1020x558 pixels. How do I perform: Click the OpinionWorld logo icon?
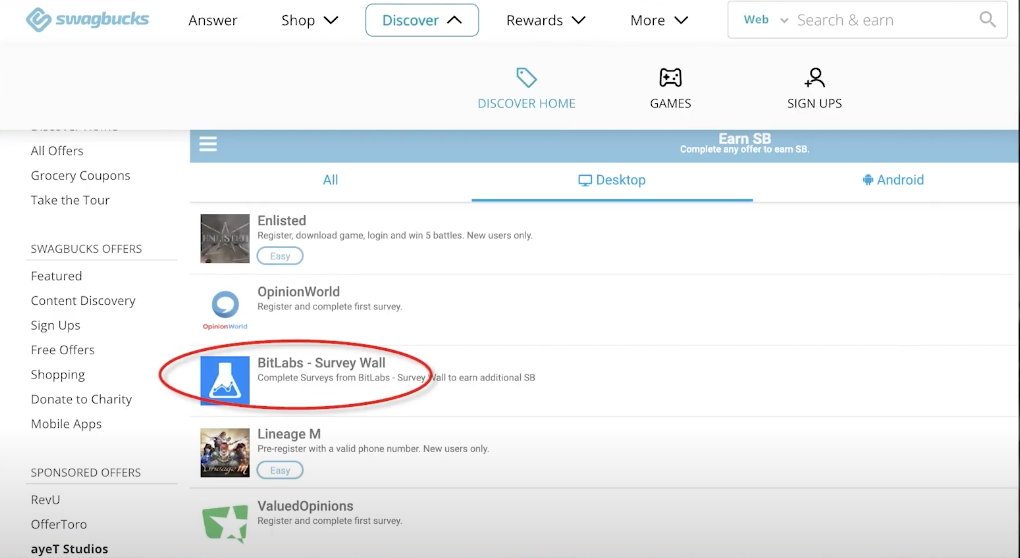(225, 310)
